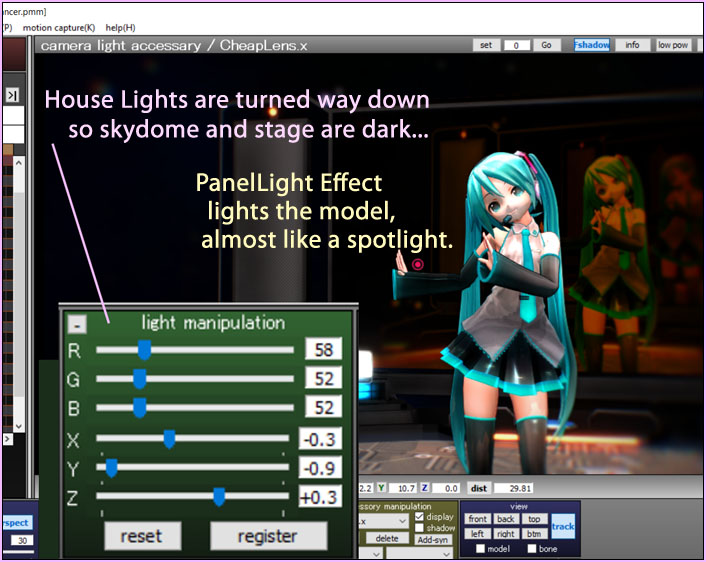Viewport: 706px width, 562px height.
Task: Click the X light direction slider
Action: (192, 438)
